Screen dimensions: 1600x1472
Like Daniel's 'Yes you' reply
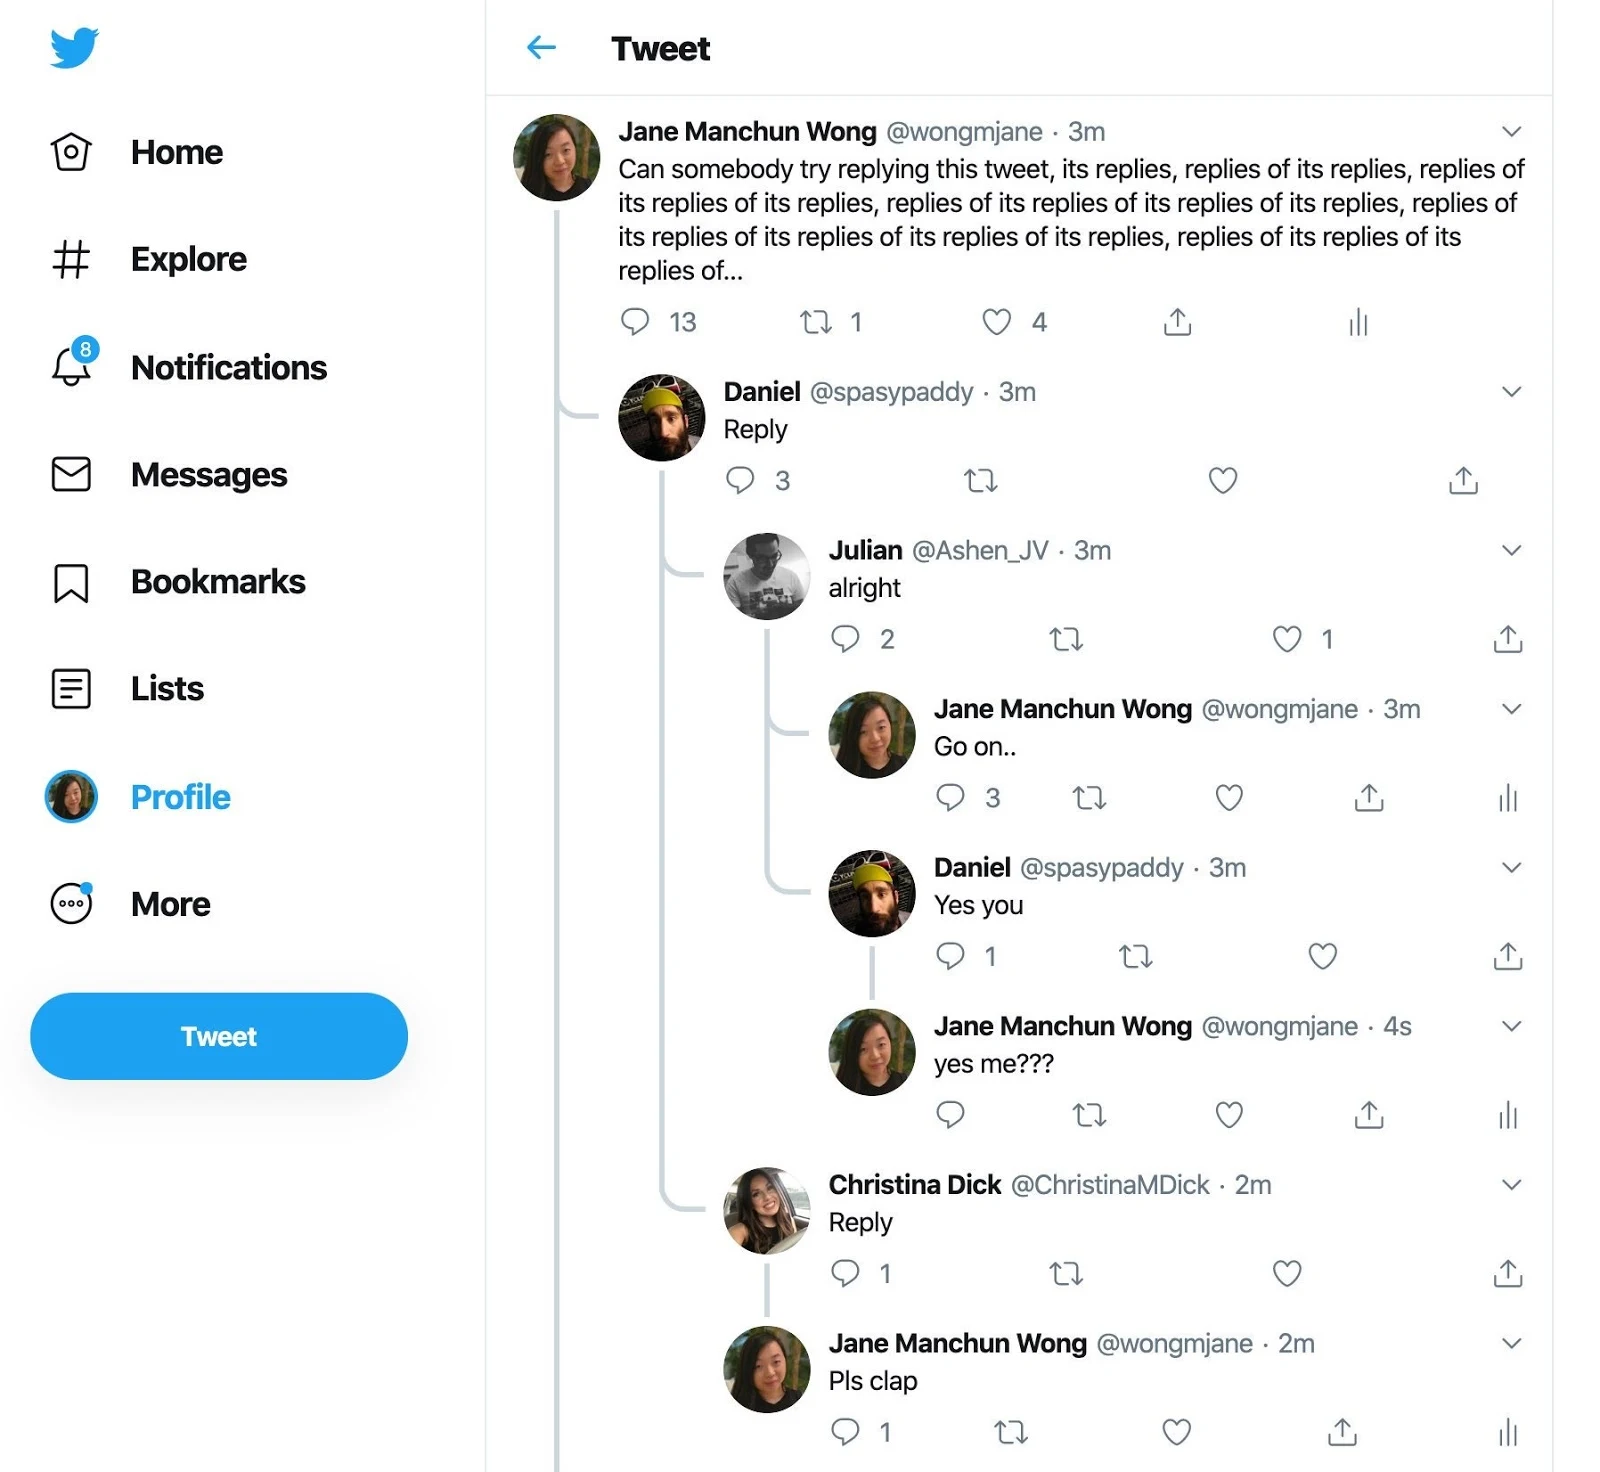pos(1321,956)
